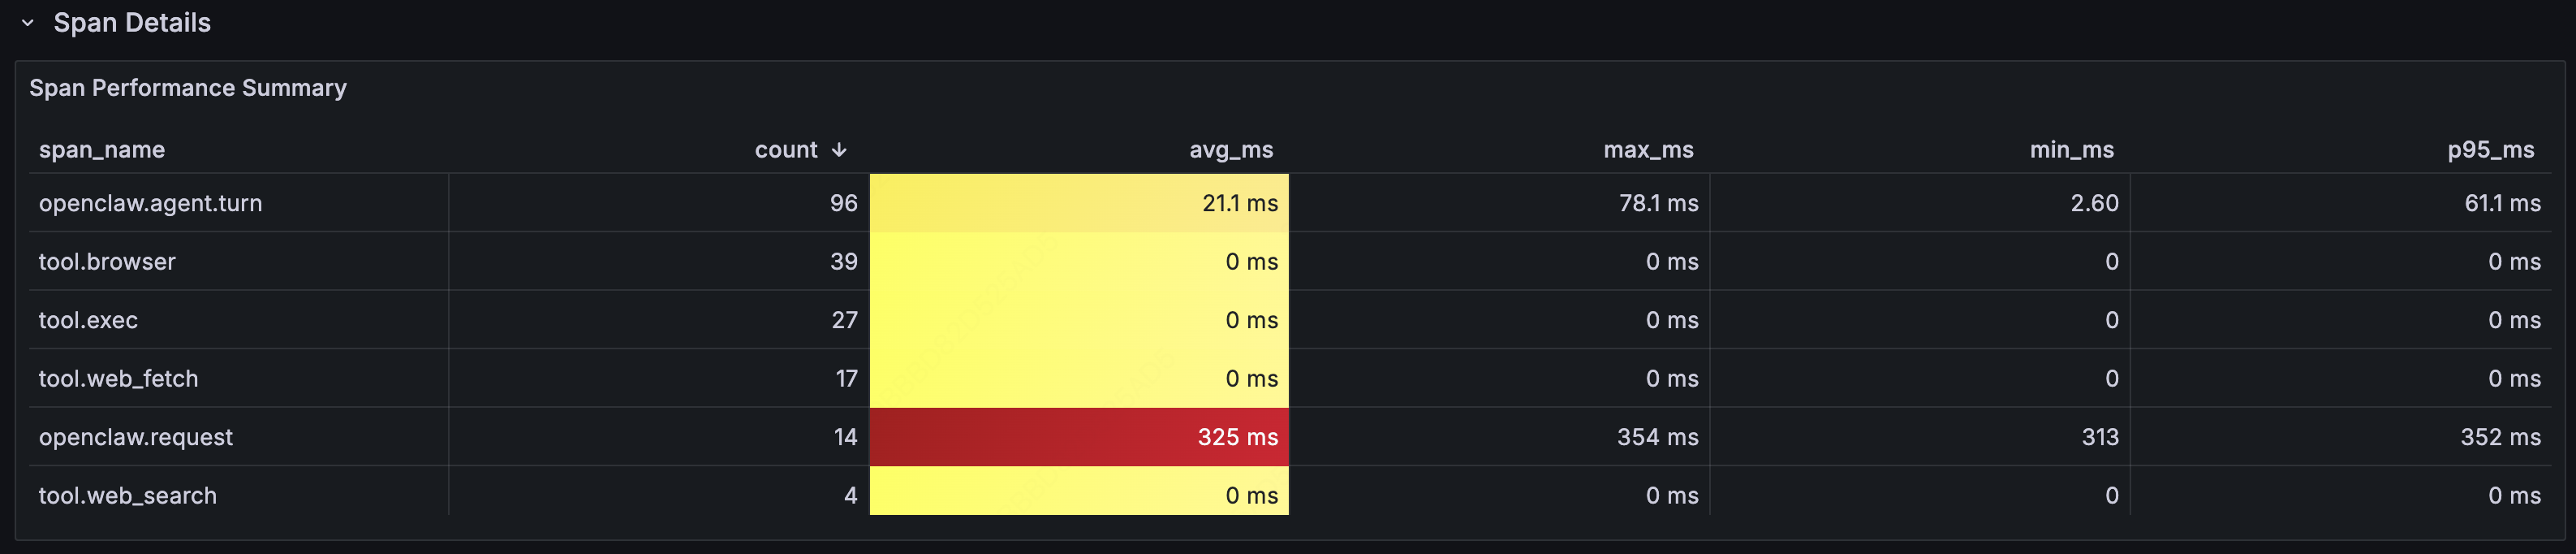The height and width of the screenshot is (554, 2576).
Task: Click the count column header
Action: tap(786, 150)
